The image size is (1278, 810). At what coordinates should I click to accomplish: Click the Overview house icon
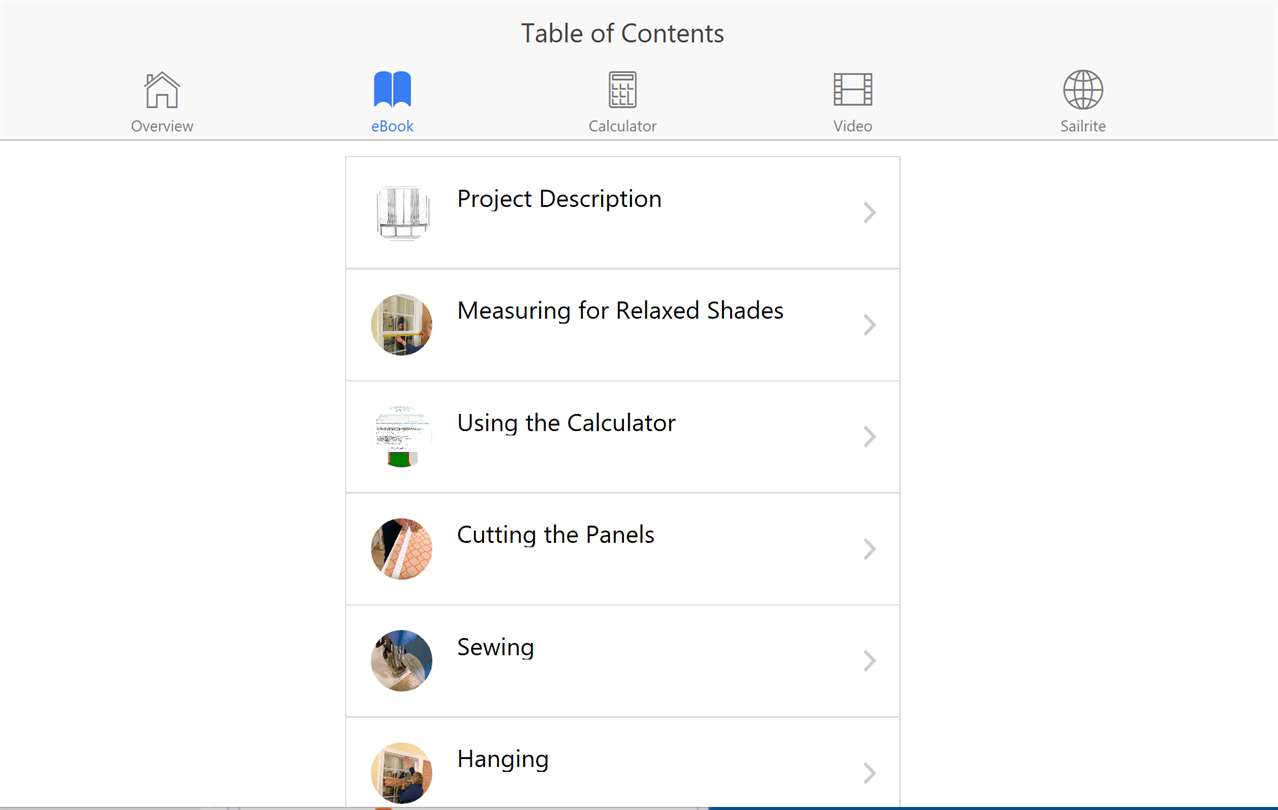(162, 90)
